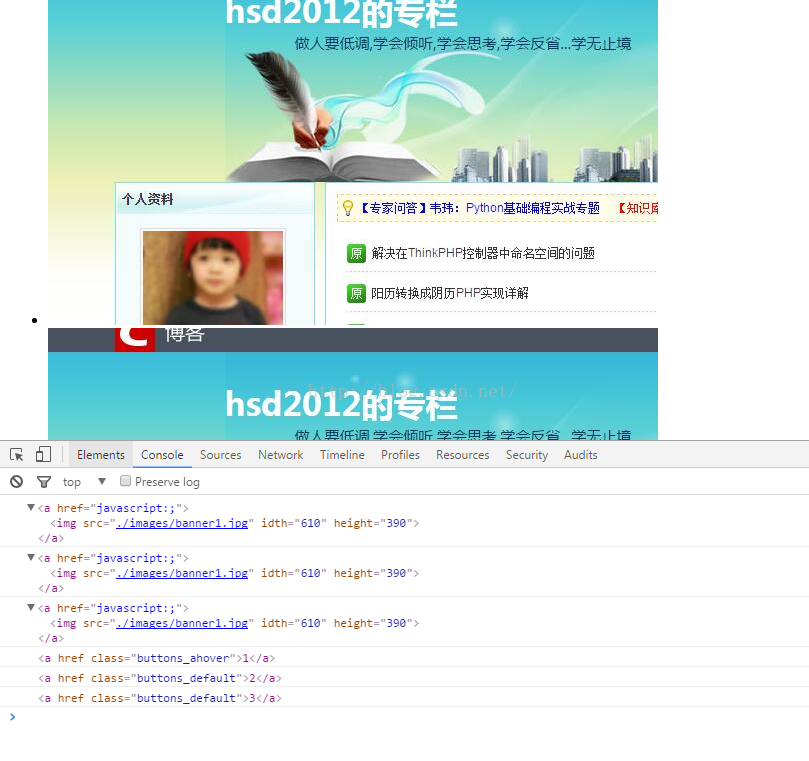The width and height of the screenshot is (809, 761).
Task: Open the top execution context dropdown
Action: pyautogui.click(x=84, y=482)
